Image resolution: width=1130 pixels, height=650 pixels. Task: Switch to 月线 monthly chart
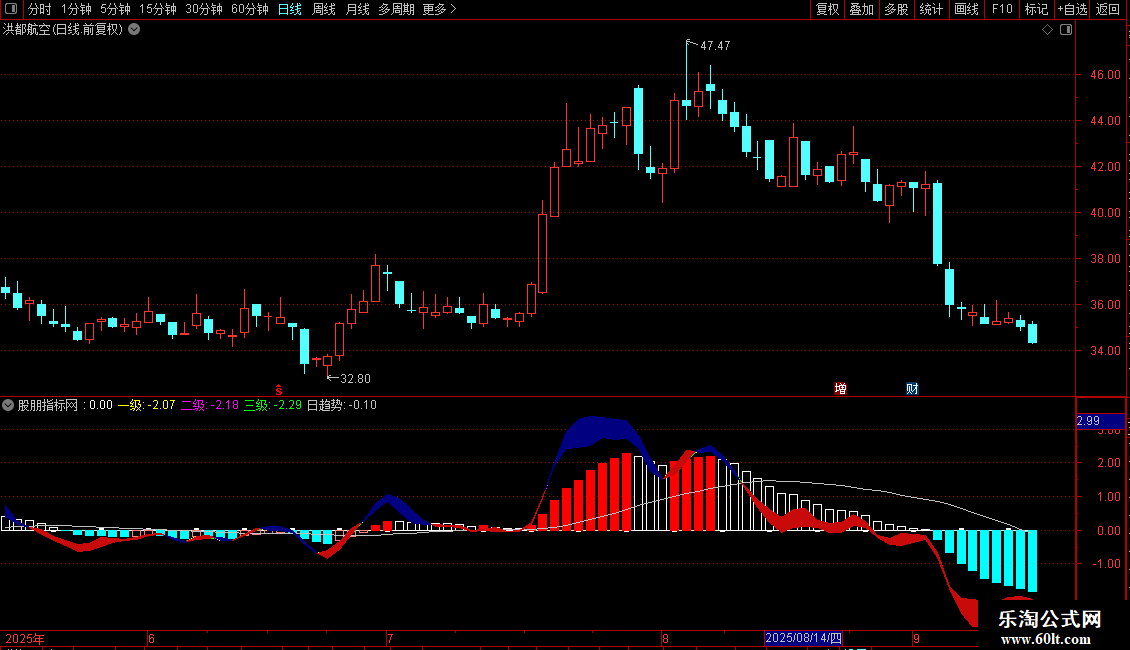click(x=357, y=9)
